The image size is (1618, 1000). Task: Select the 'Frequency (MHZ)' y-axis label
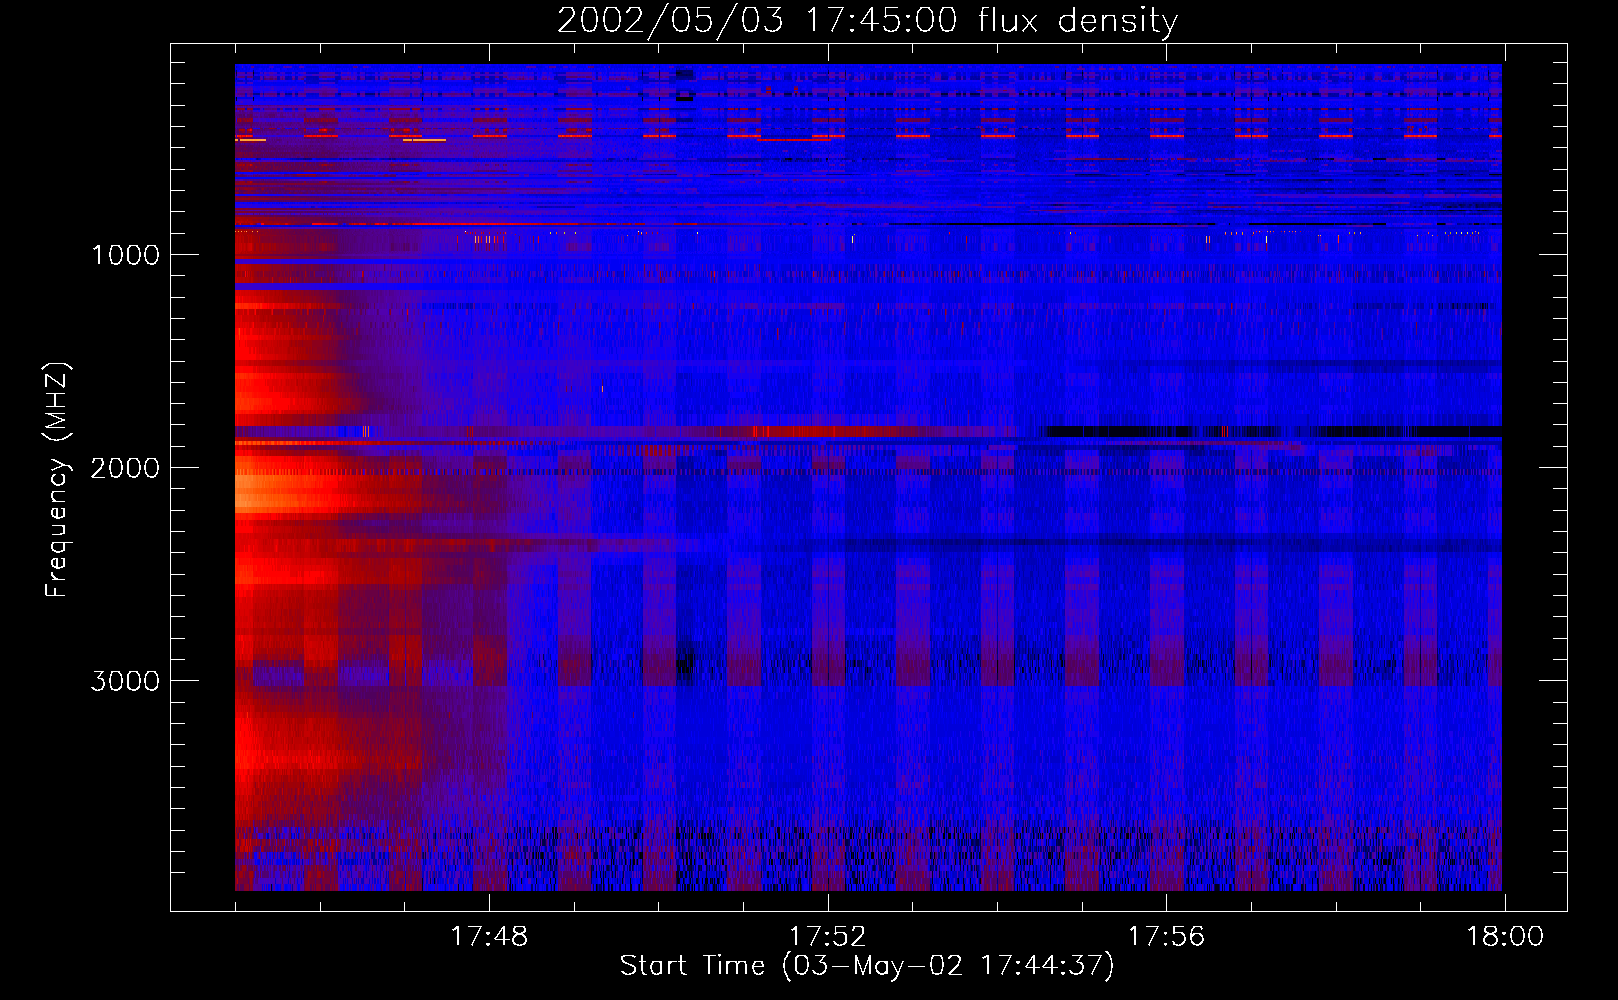point(58,480)
